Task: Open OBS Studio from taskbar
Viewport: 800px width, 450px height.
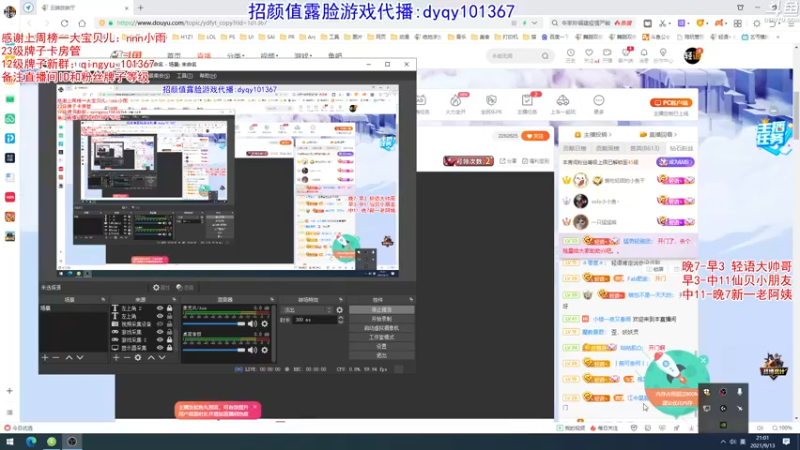Action: (x=72, y=442)
